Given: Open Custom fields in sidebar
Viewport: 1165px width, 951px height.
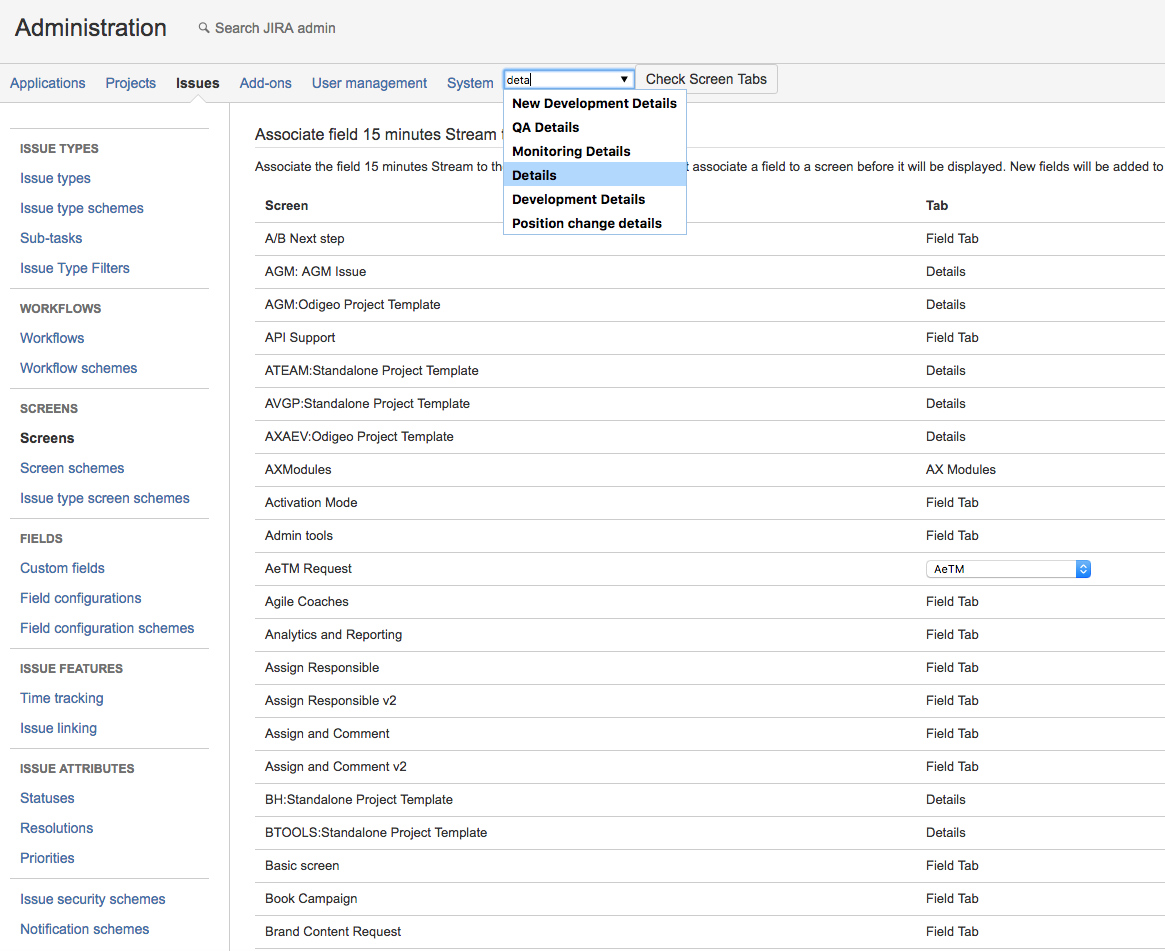Looking at the screenshot, I should click(62, 568).
